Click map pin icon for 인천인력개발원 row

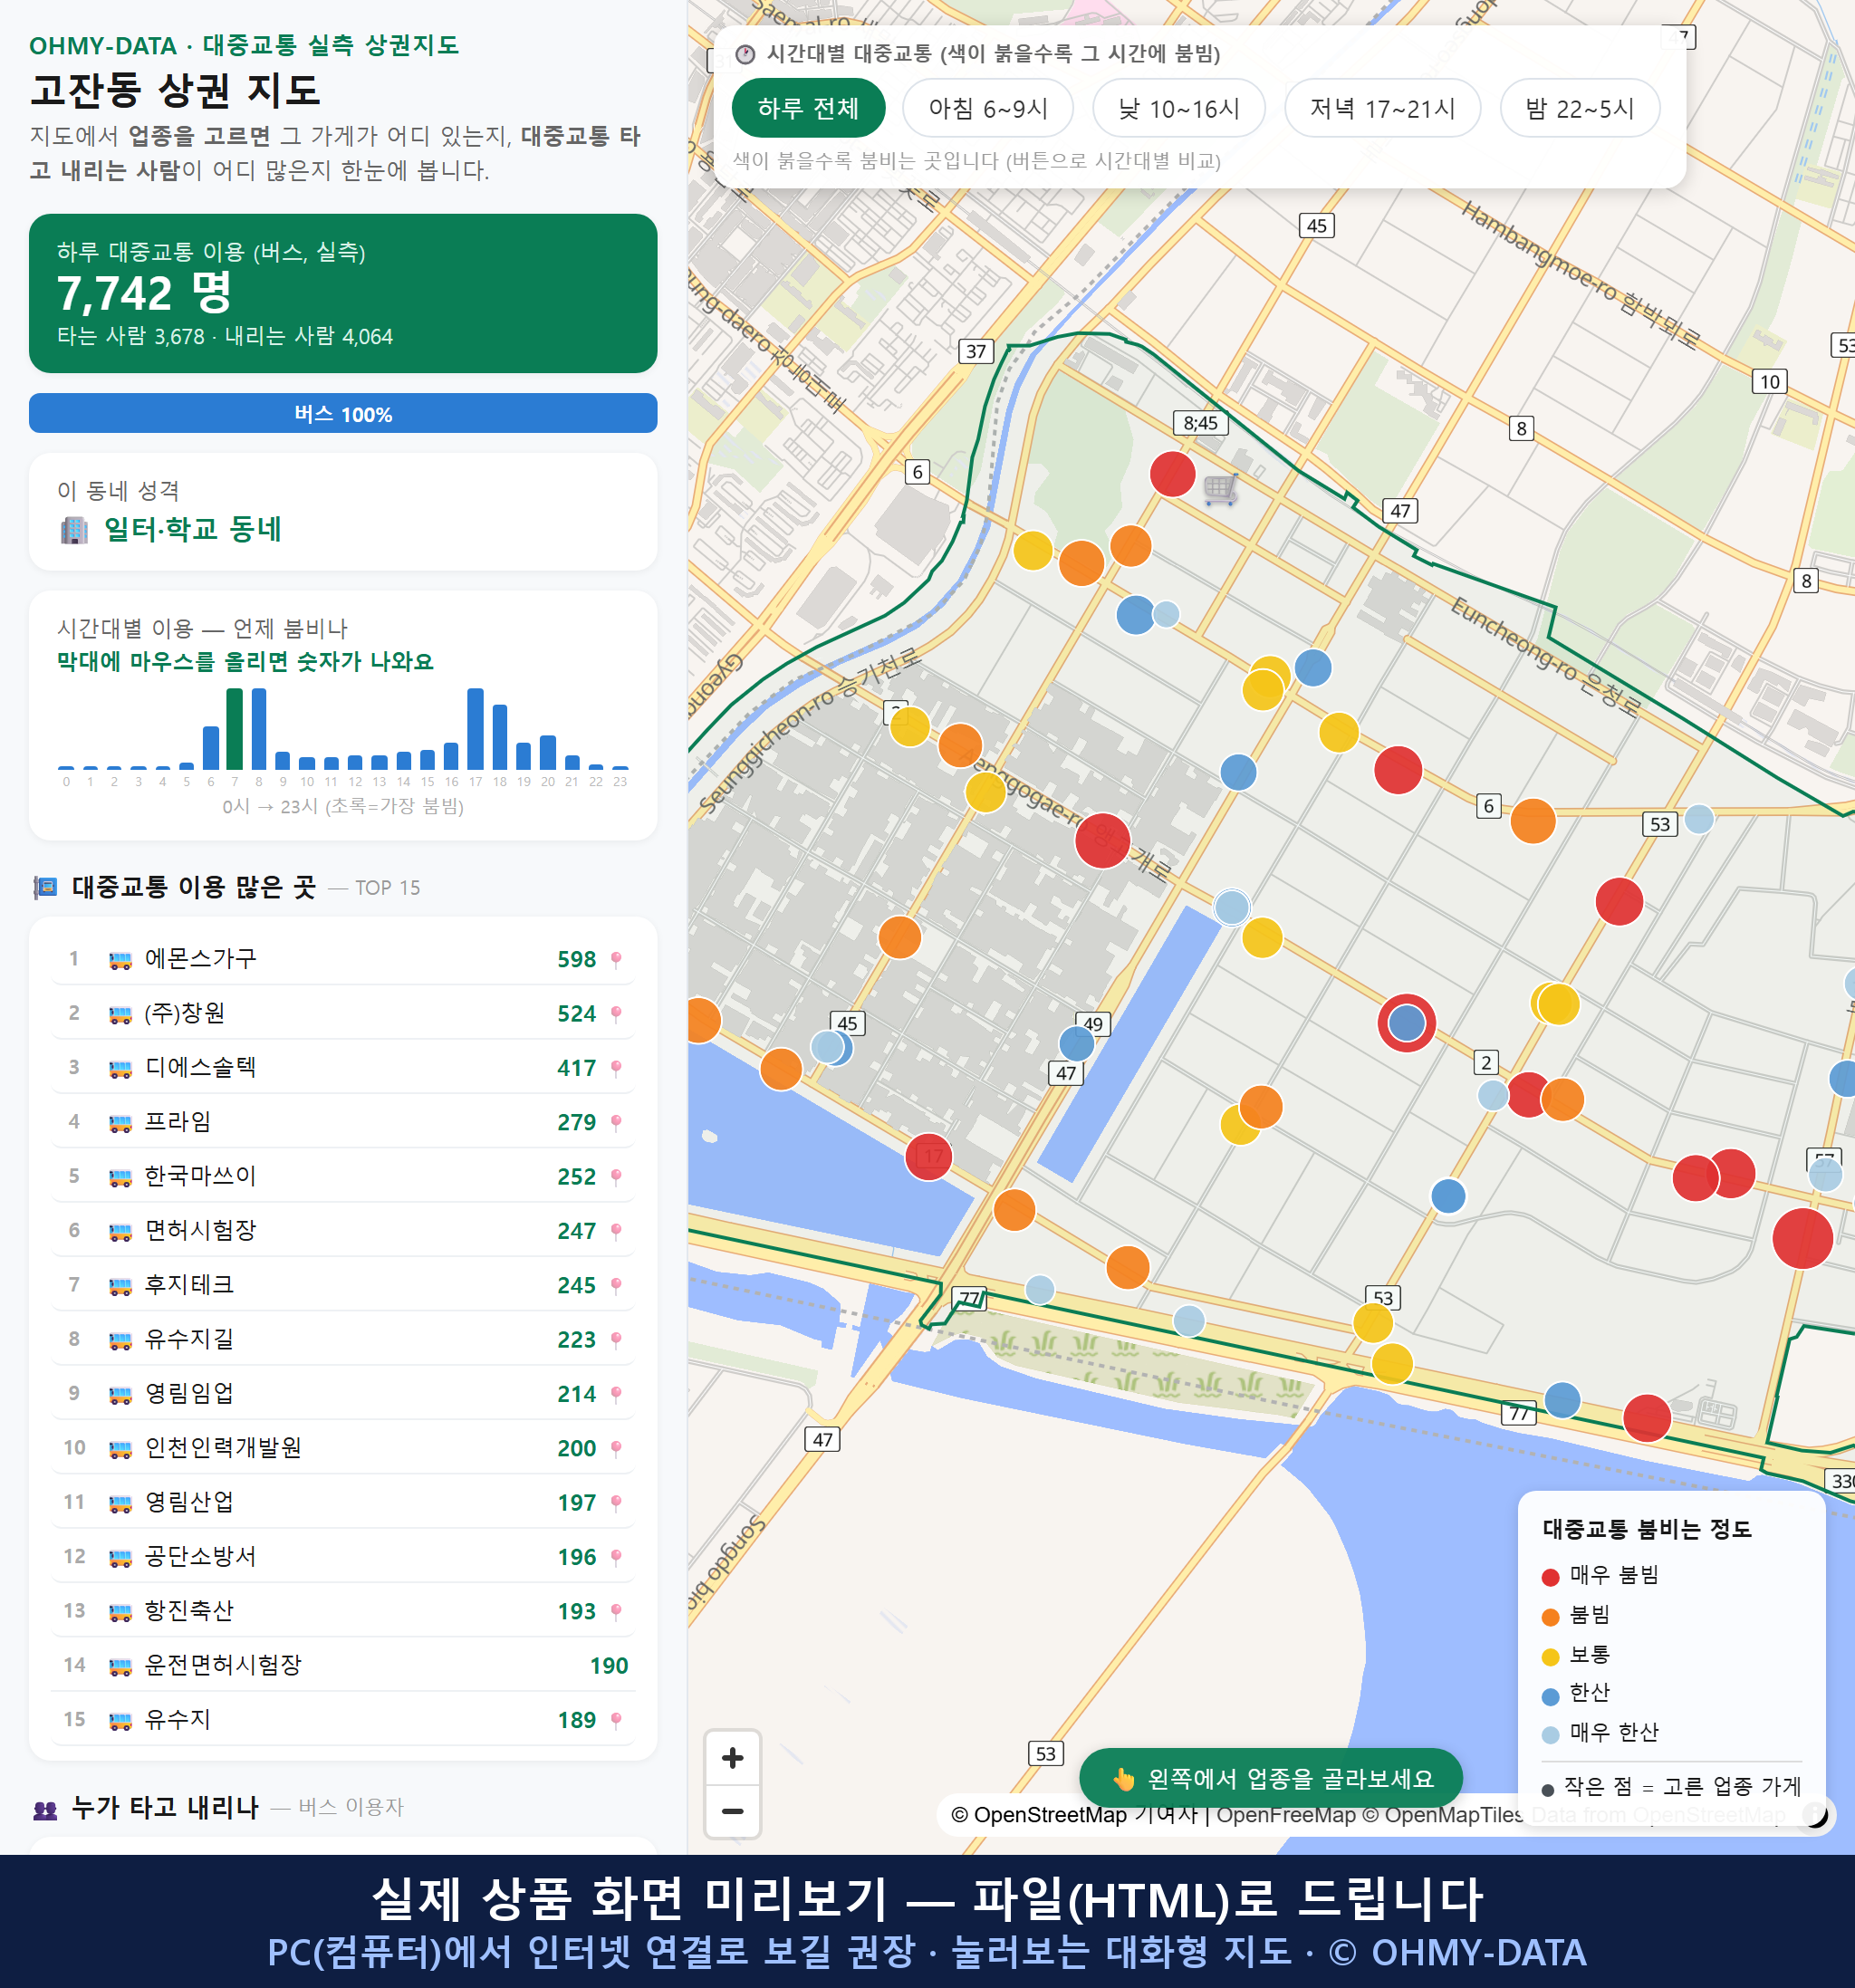(616, 1449)
